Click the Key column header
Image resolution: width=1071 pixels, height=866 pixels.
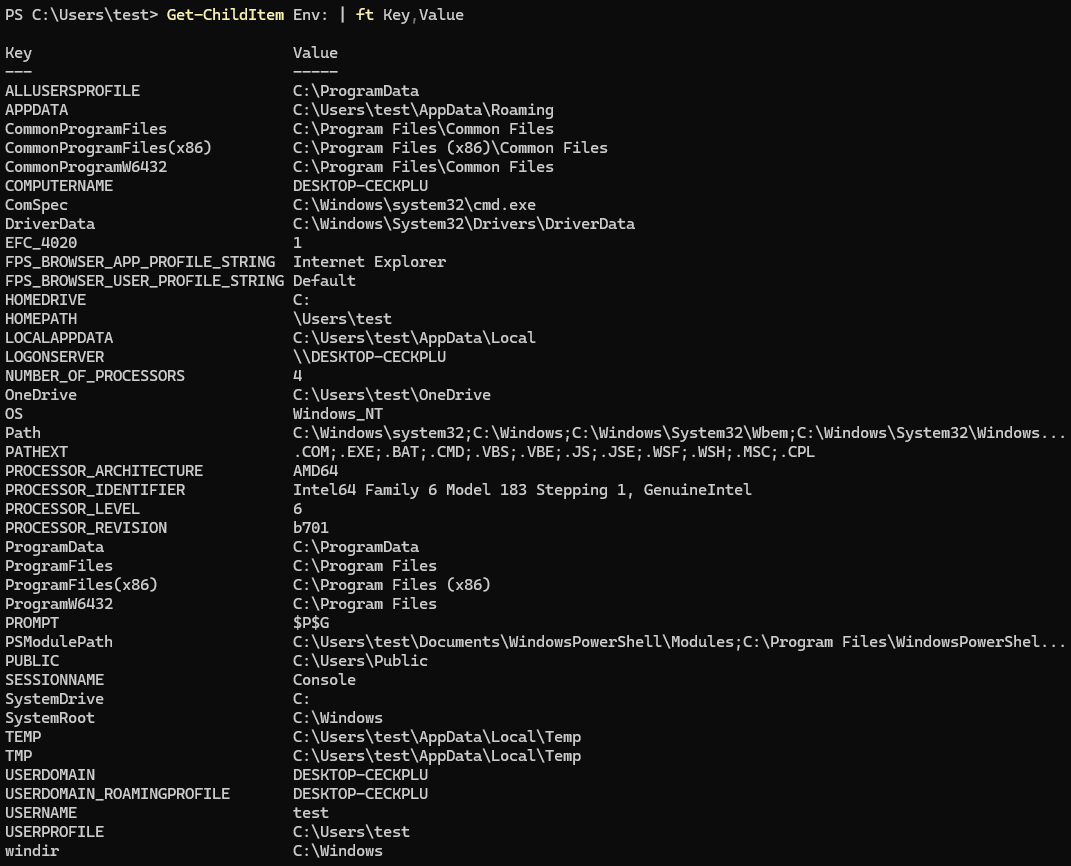18,52
